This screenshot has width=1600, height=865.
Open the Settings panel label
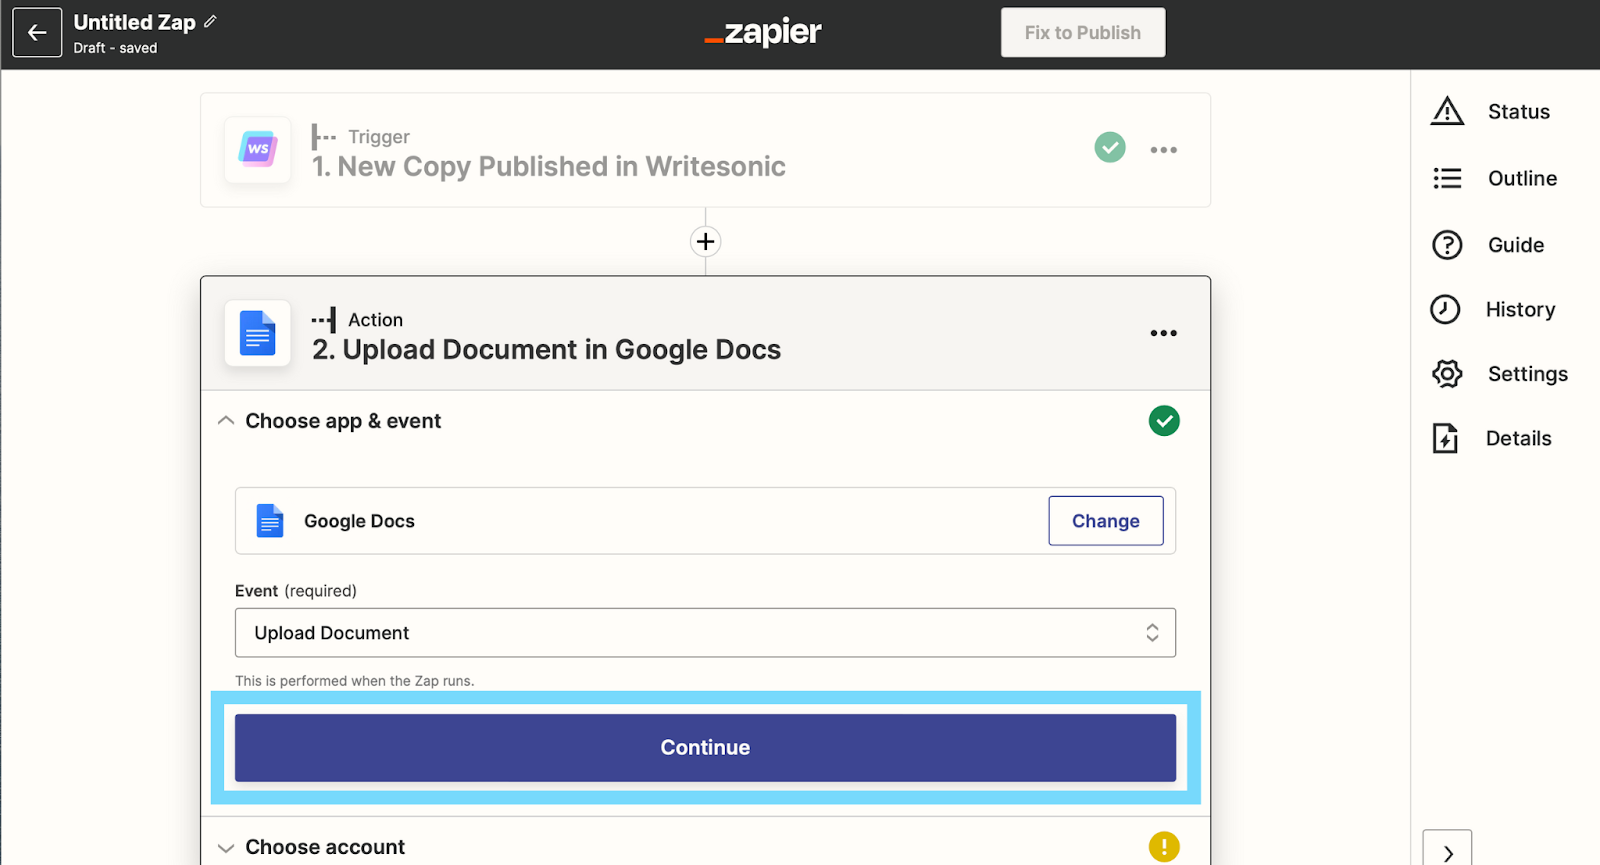pos(1528,374)
